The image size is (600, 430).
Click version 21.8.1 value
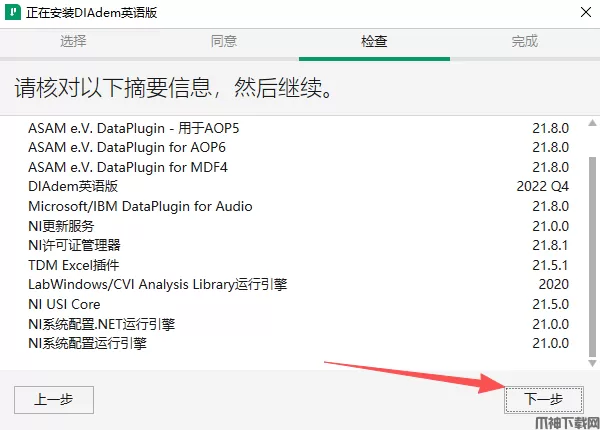(x=551, y=246)
